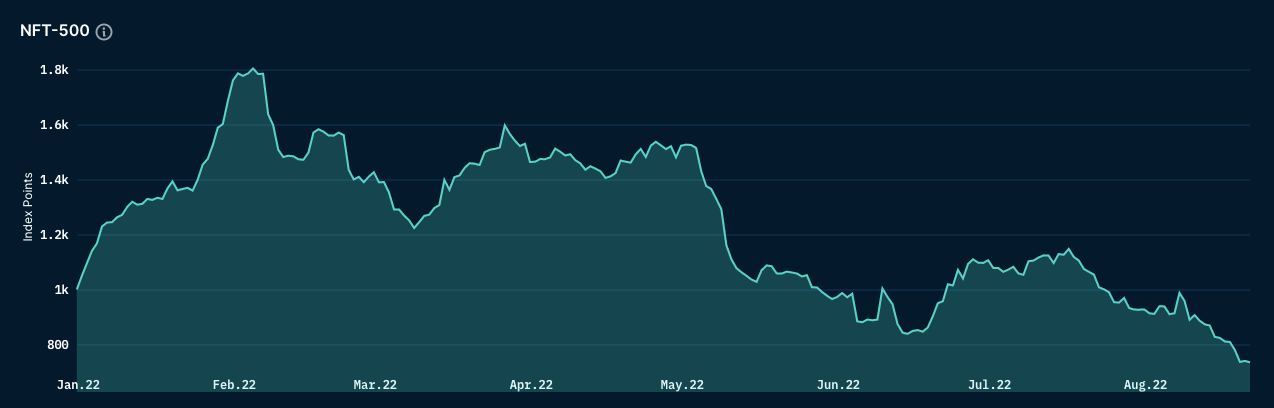Click the Jun.22 x-axis label
Viewport: 1274px width, 408px height.
click(838, 384)
